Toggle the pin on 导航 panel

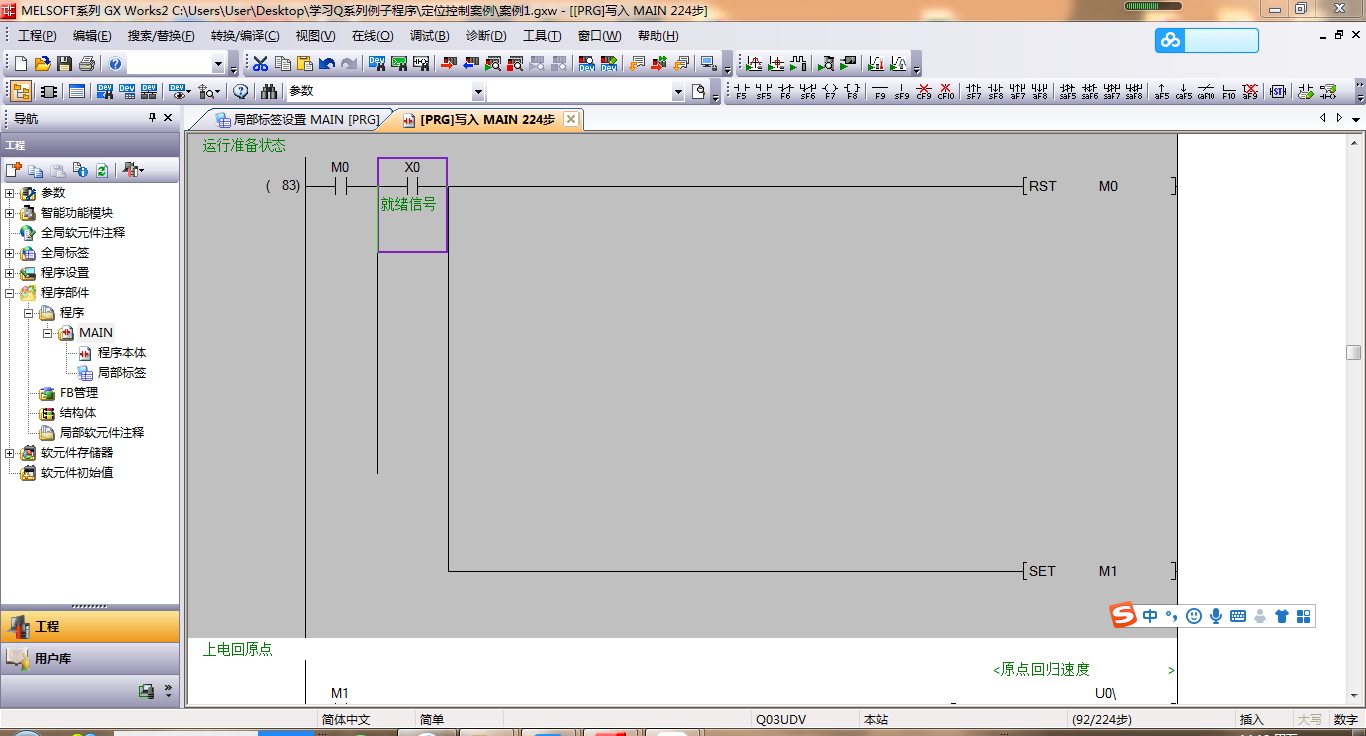click(x=153, y=118)
